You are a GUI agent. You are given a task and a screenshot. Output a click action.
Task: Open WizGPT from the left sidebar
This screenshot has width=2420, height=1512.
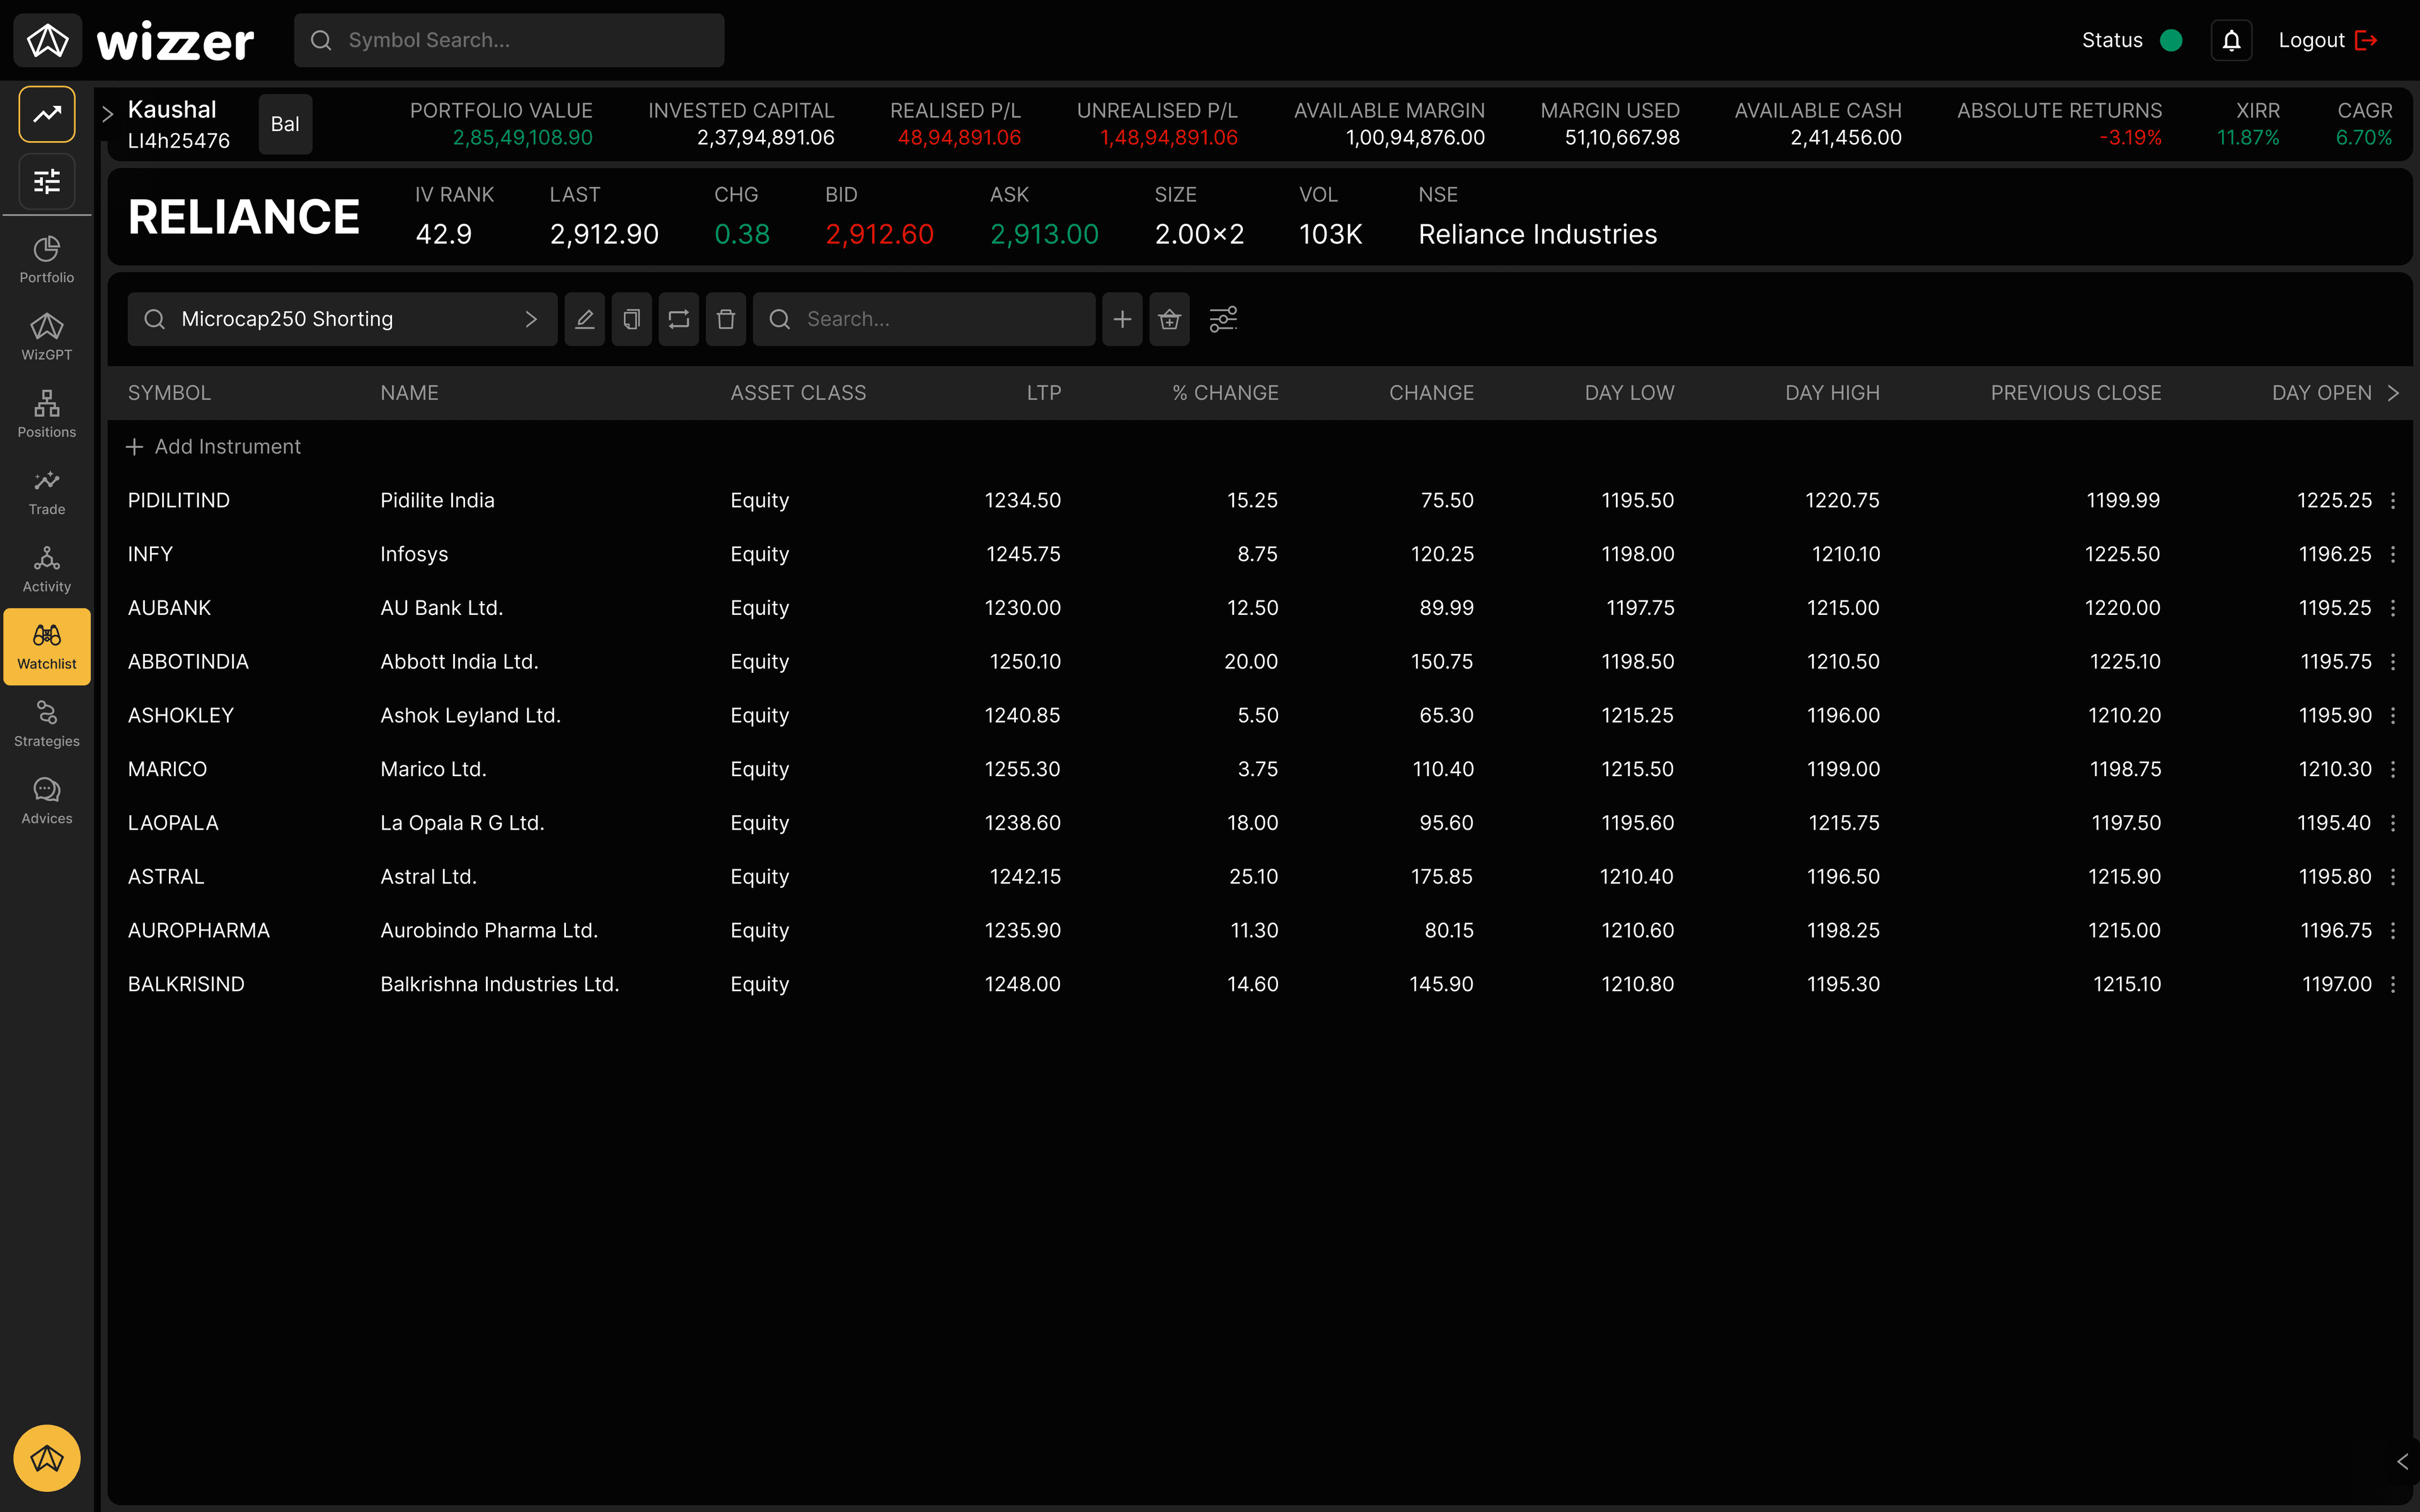click(x=46, y=334)
